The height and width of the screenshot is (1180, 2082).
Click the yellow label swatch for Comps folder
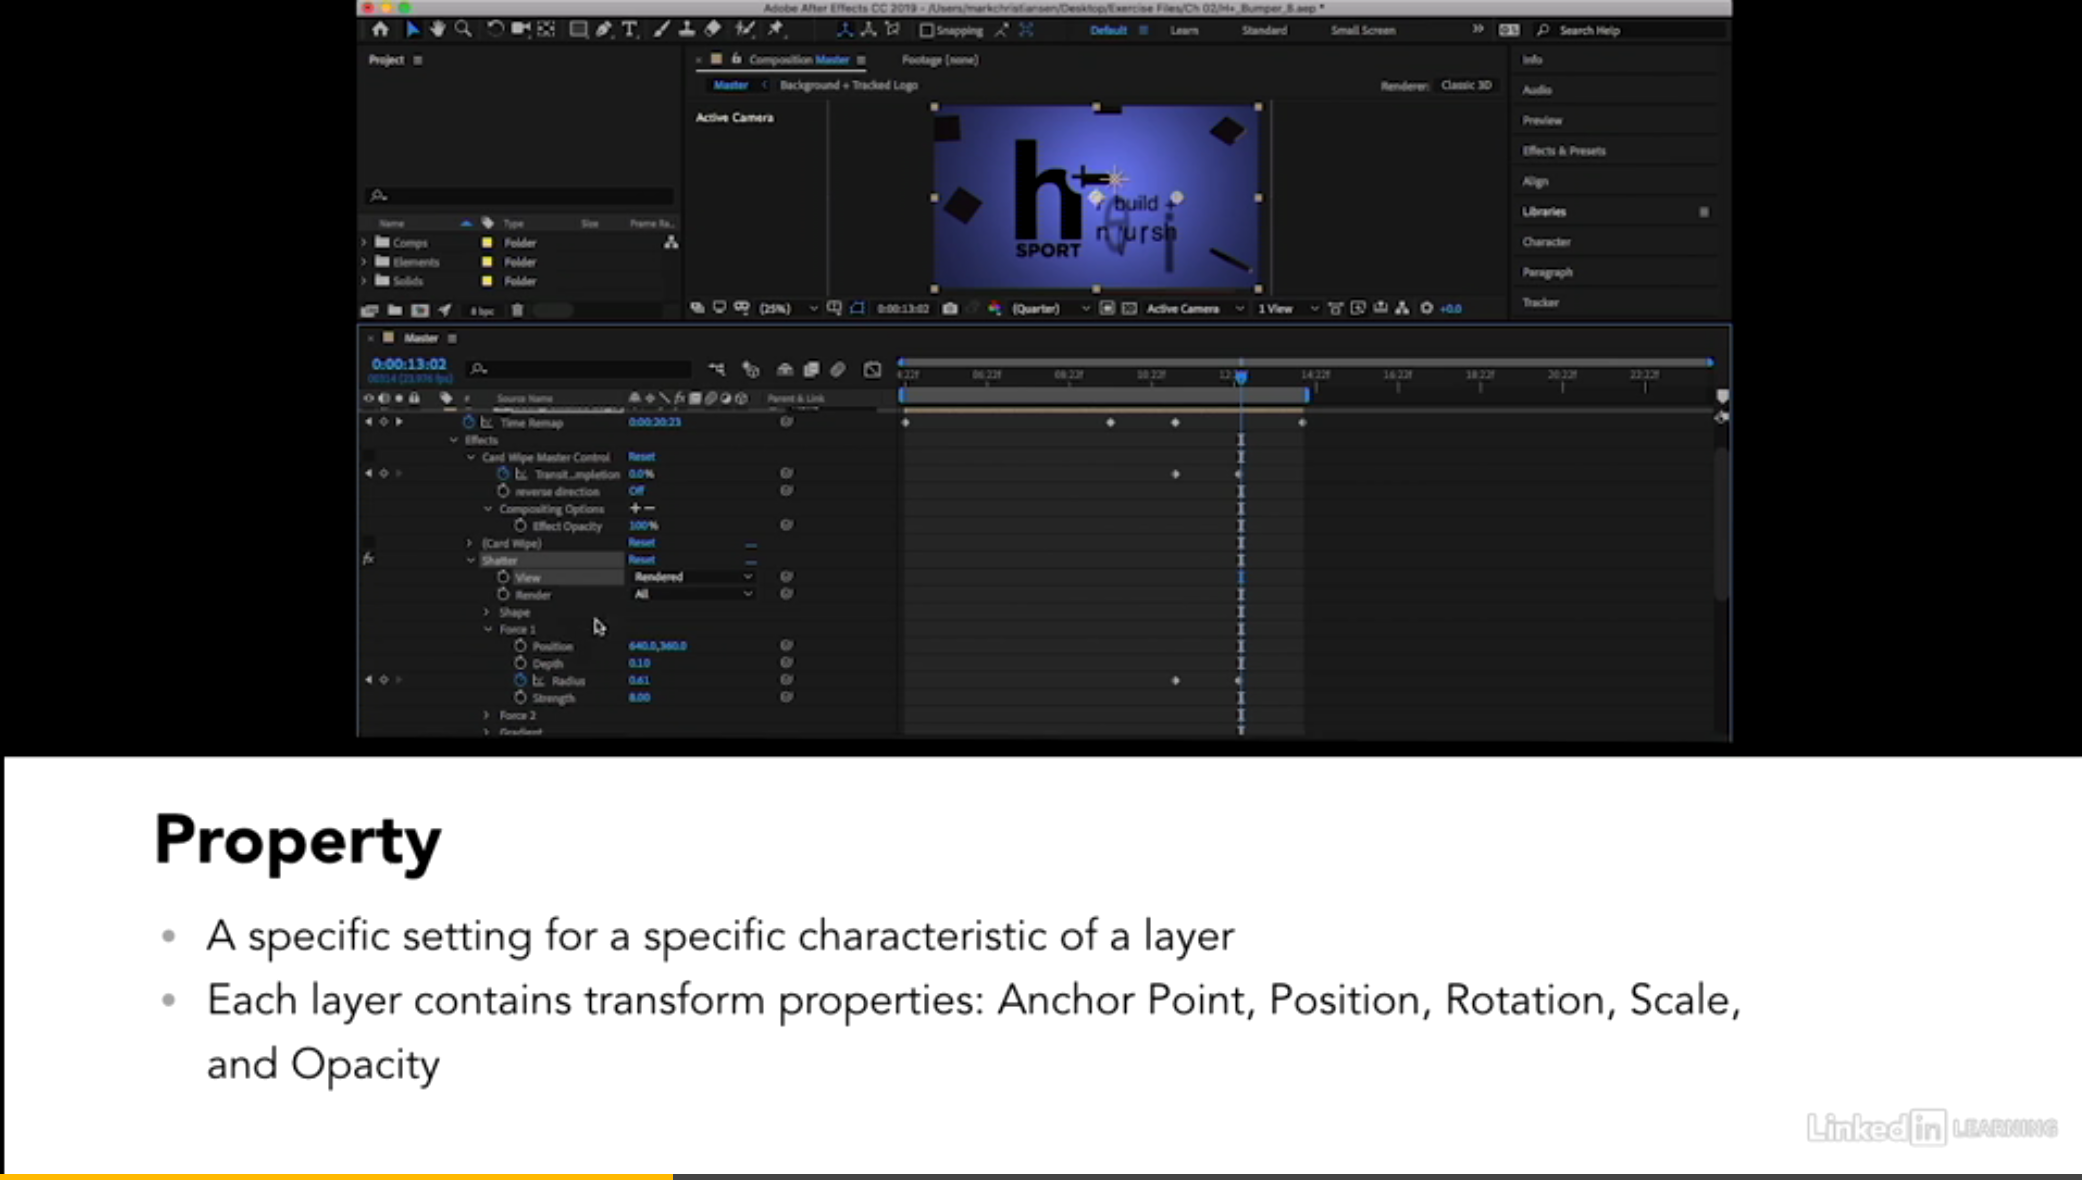click(x=487, y=243)
